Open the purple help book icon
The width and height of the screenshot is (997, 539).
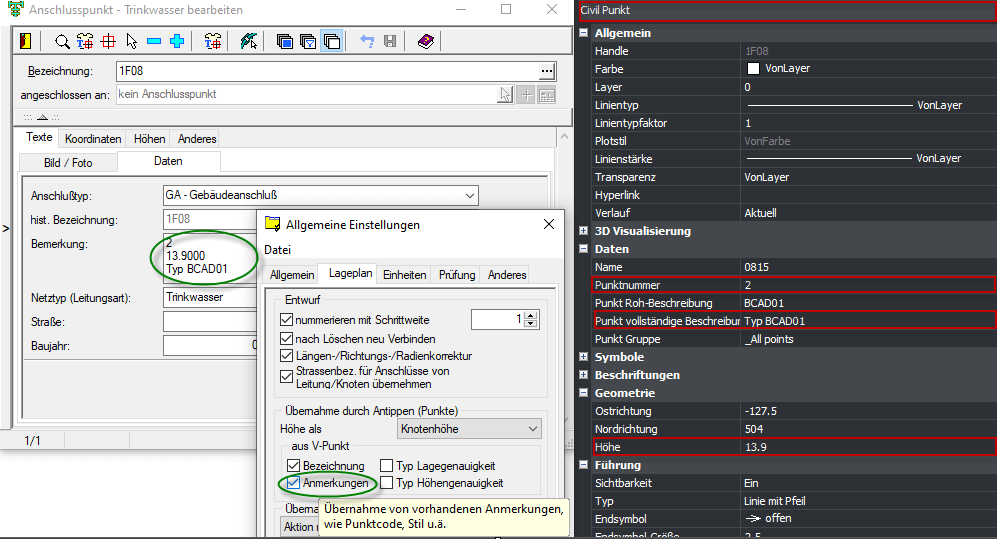[425, 41]
